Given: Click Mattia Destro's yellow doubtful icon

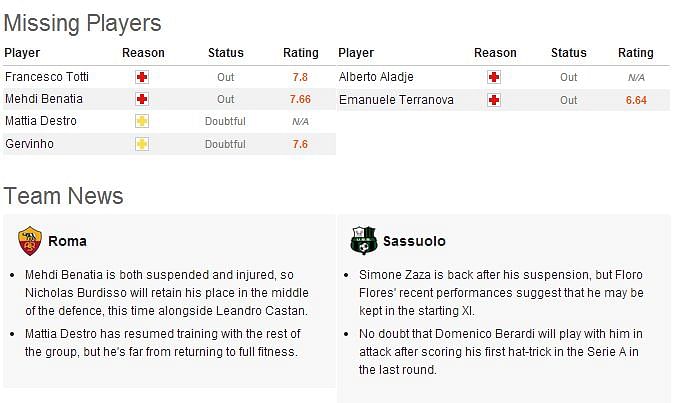Looking at the screenshot, I should point(142,122).
